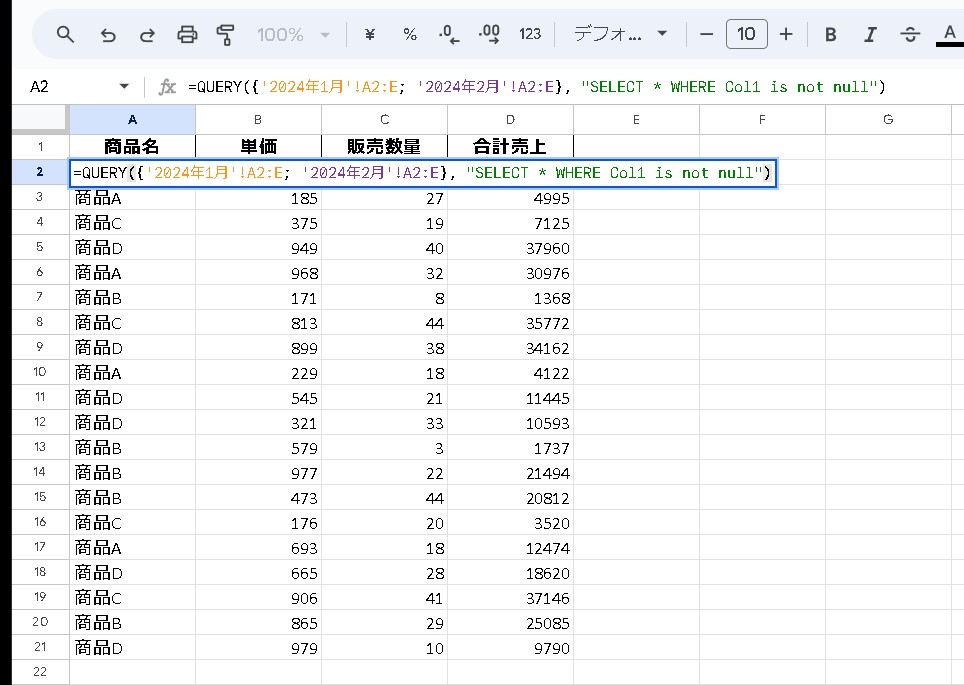Open the text color picker
This screenshot has width=964, height=685.
click(x=948, y=35)
